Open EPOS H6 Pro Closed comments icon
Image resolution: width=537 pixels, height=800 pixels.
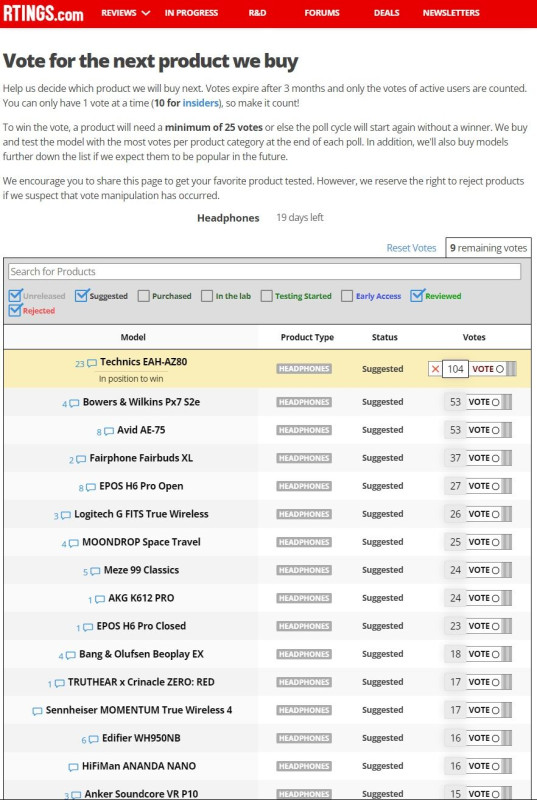pos(85,628)
